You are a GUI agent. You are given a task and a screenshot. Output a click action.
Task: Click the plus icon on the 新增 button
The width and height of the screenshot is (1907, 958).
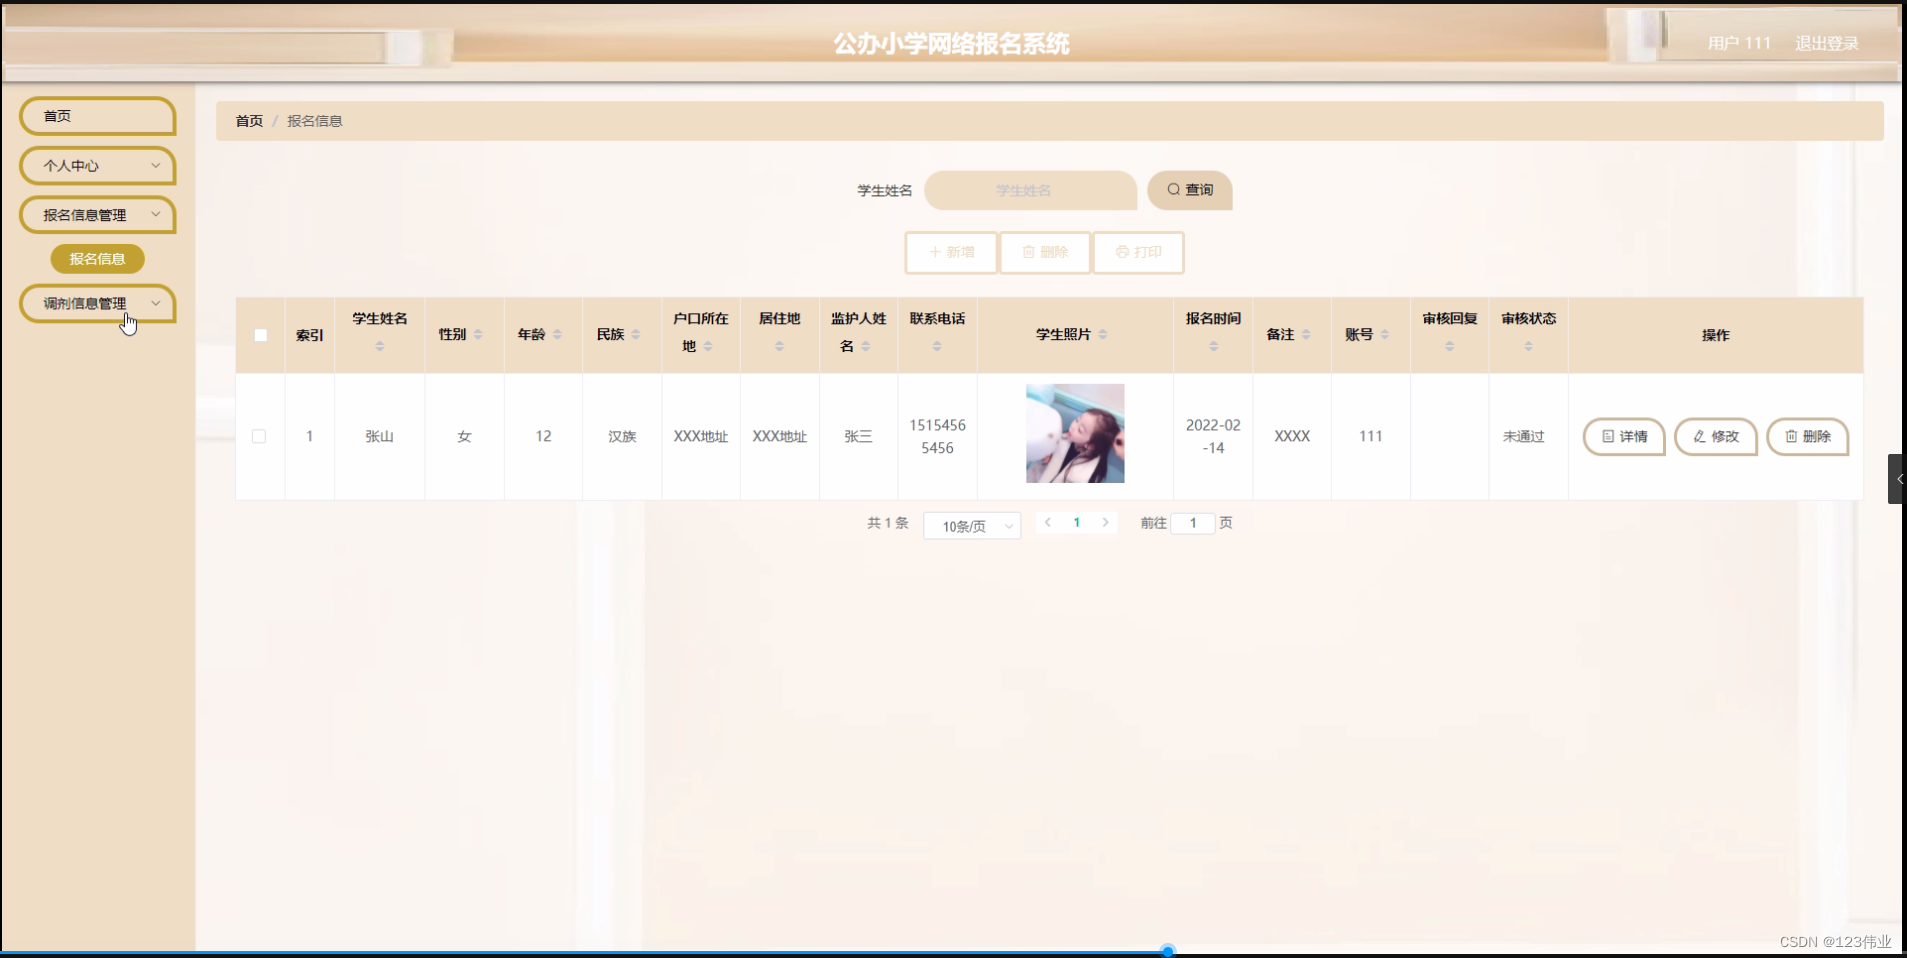(x=935, y=252)
